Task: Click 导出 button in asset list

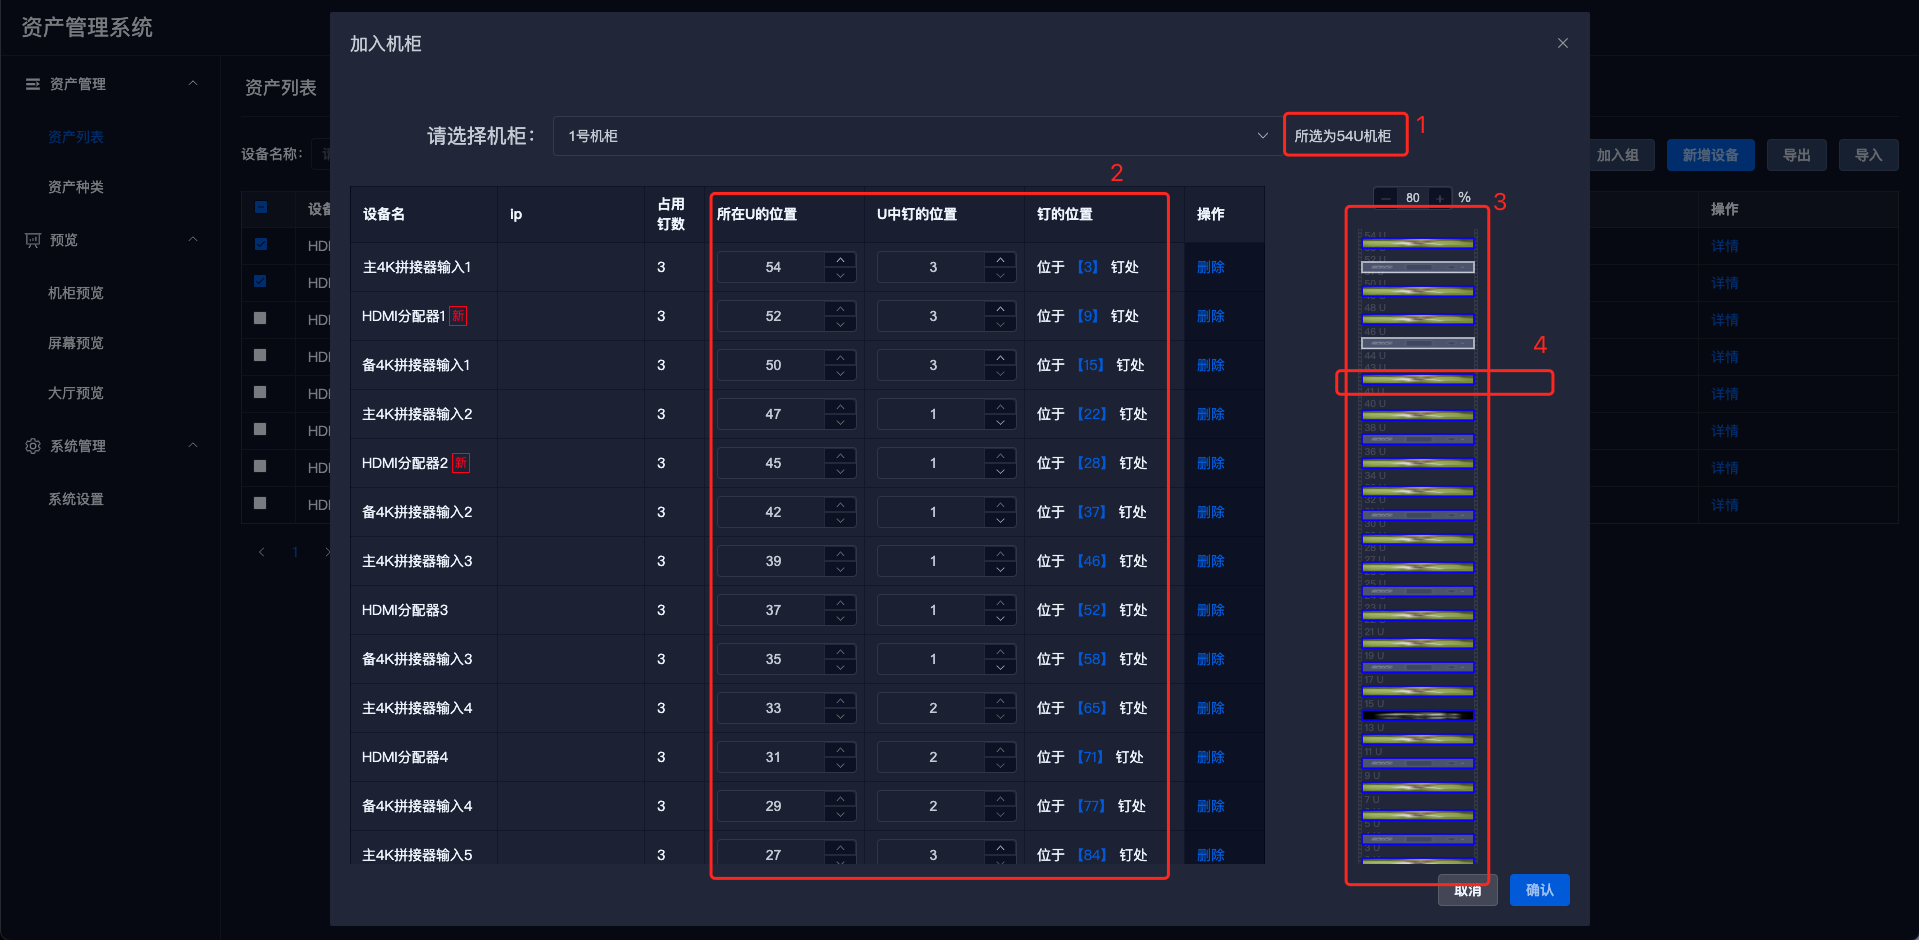Action: (1796, 155)
